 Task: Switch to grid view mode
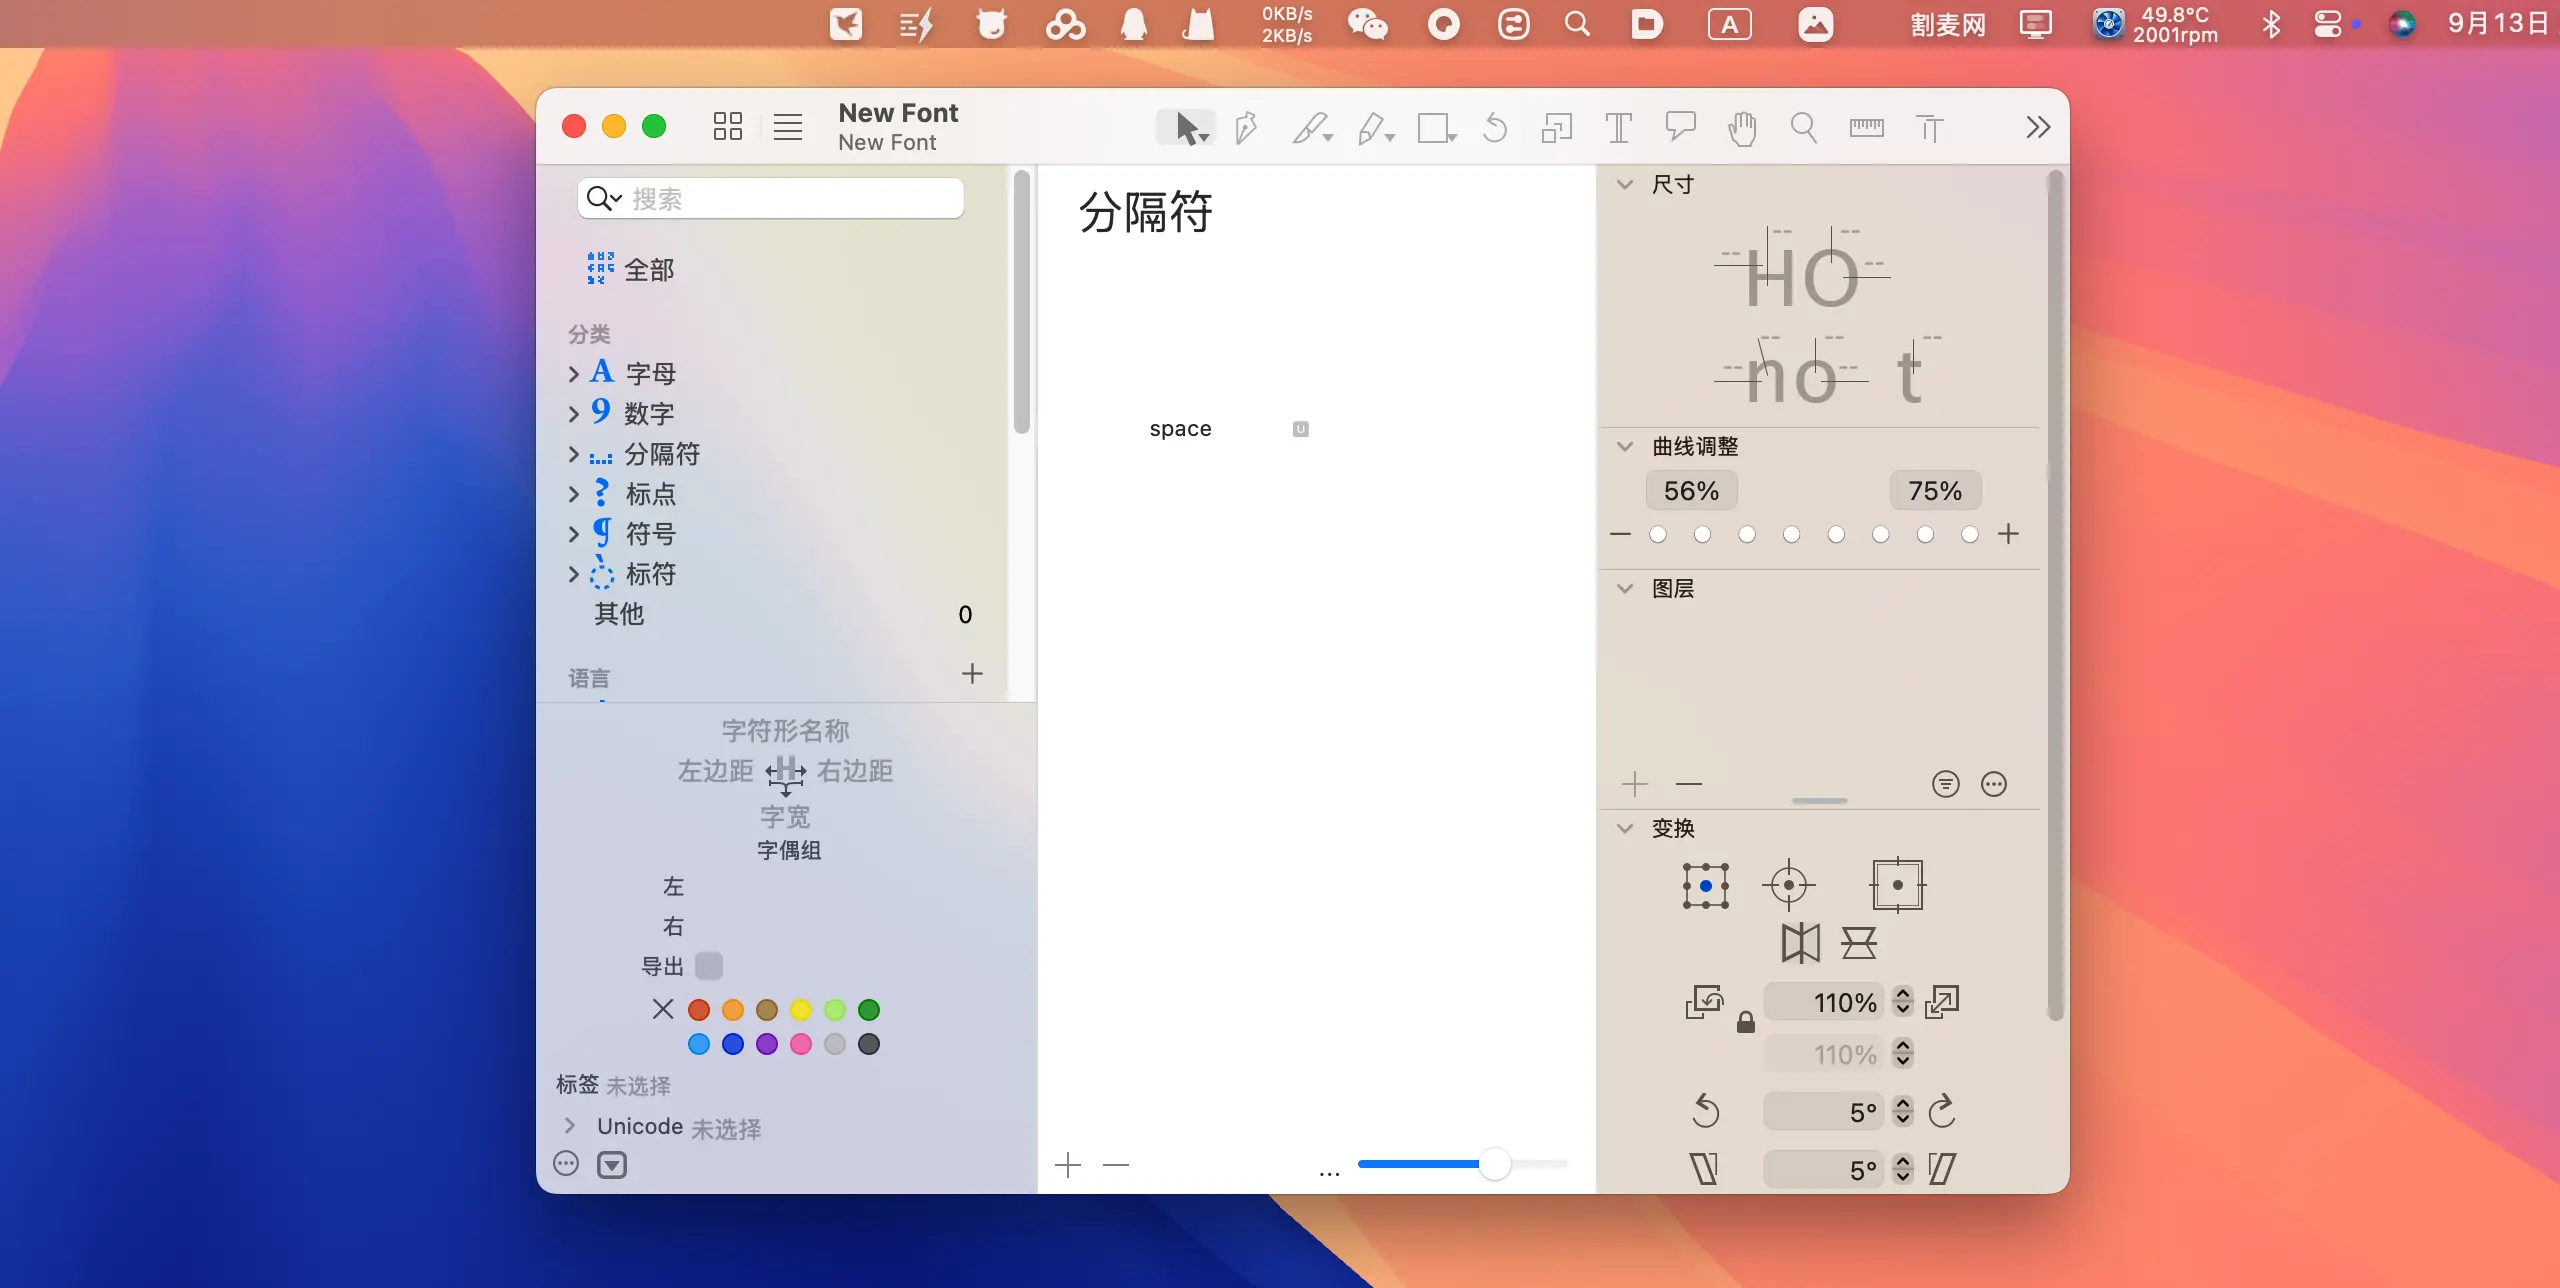click(727, 126)
